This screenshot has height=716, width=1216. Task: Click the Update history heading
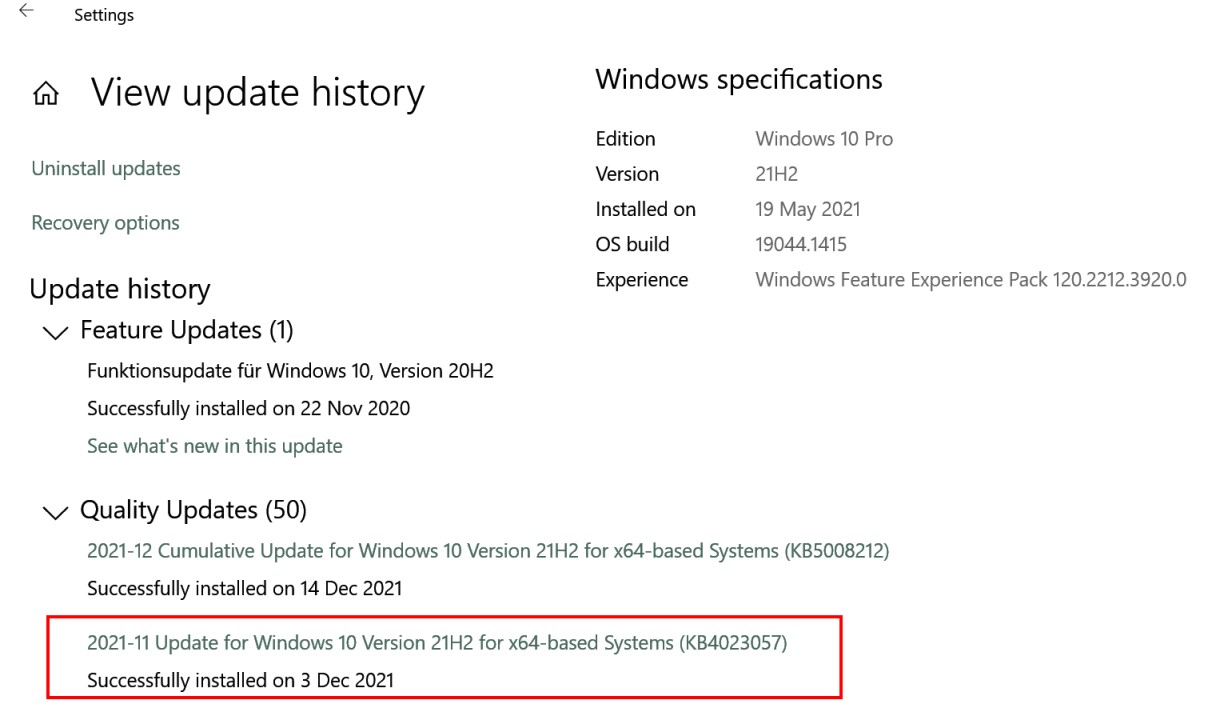coord(120,289)
